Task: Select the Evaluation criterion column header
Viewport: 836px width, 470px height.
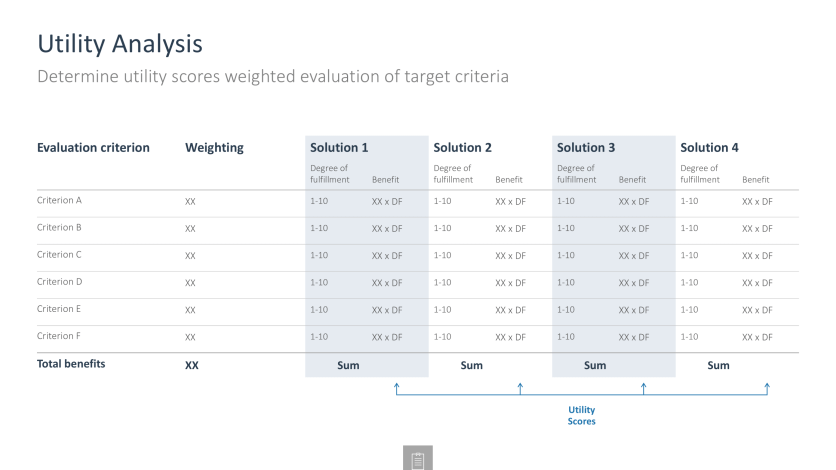Action: pos(93,148)
